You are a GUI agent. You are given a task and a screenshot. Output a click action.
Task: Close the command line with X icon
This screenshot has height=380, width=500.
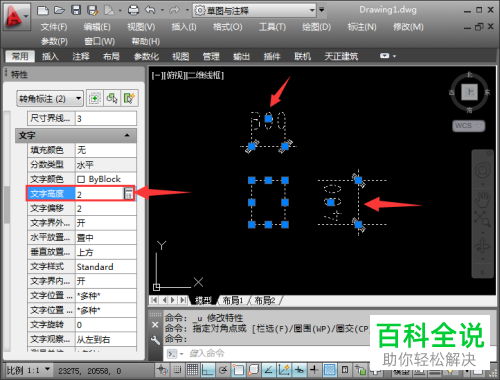coord(155,325)
